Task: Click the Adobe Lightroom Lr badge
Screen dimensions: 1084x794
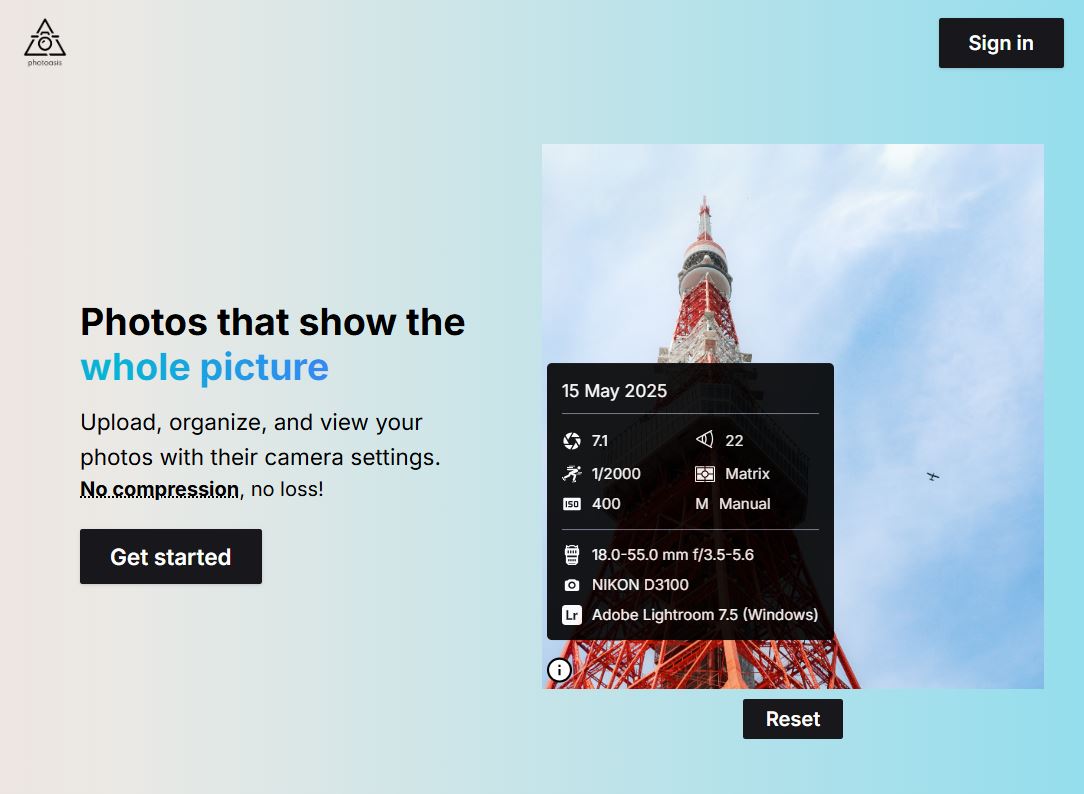Action: pyautogui.click(x=571, y=615)
